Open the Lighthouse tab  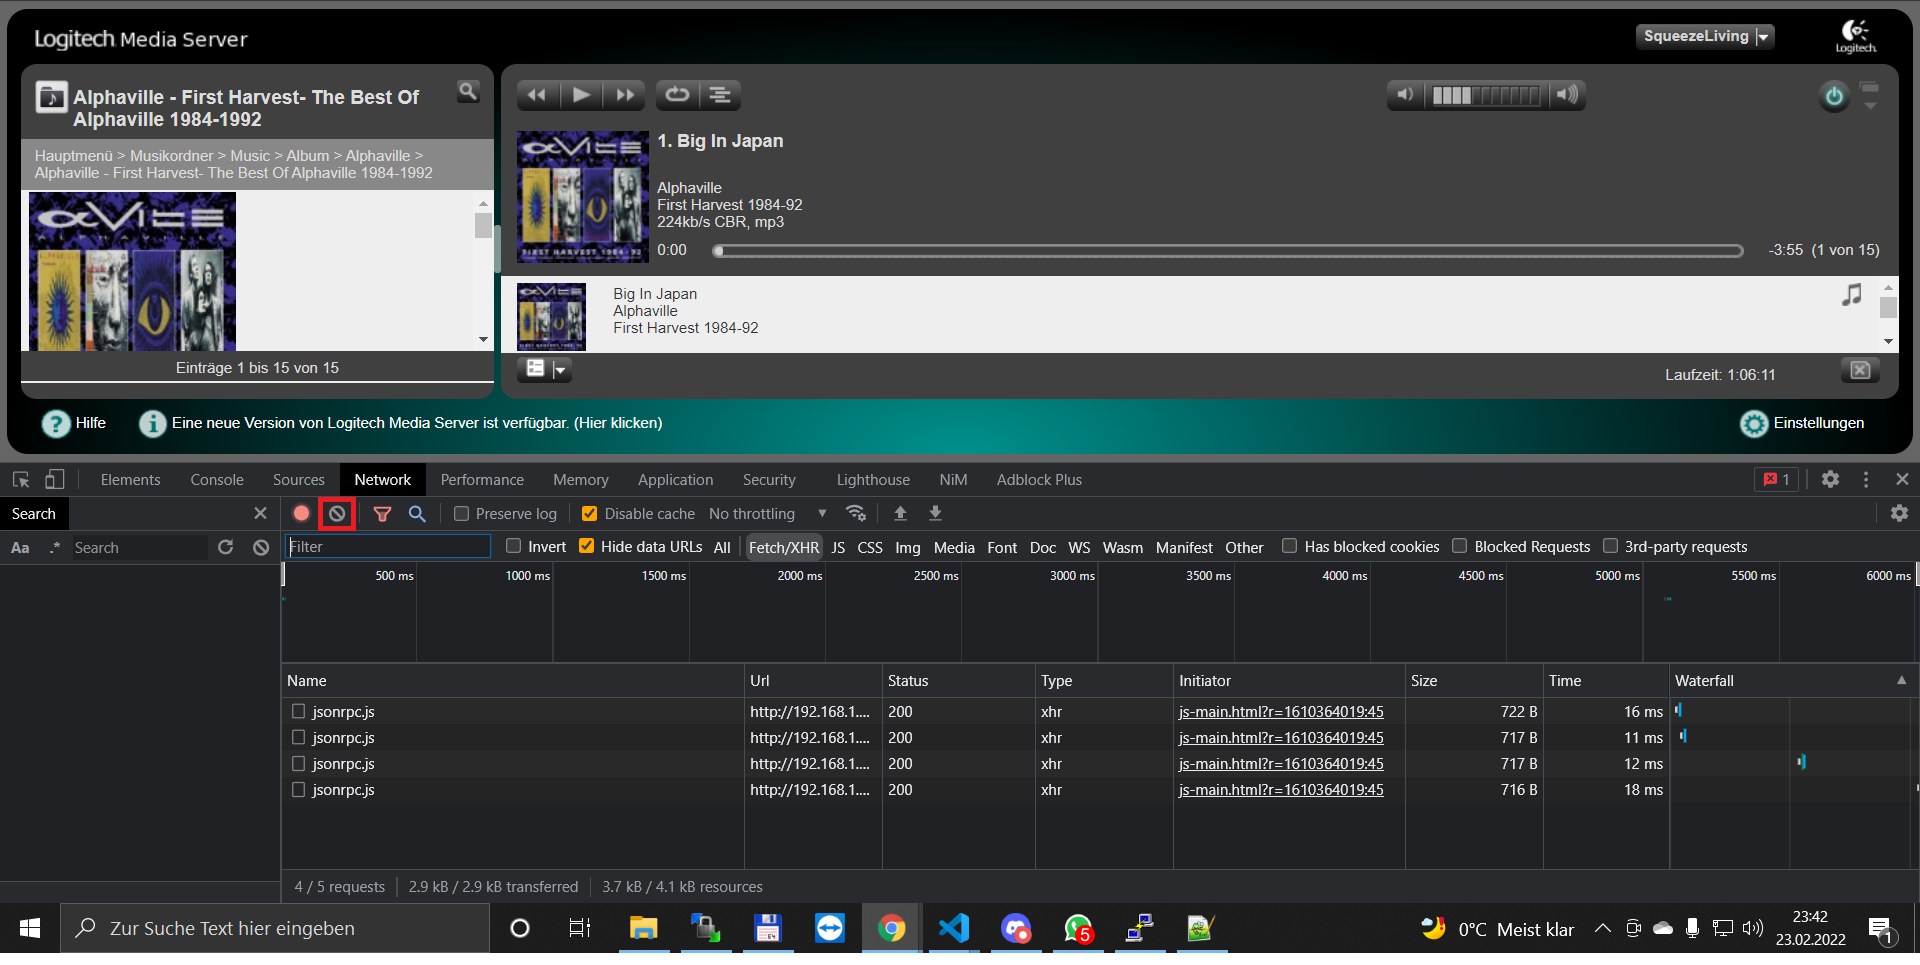873,480
